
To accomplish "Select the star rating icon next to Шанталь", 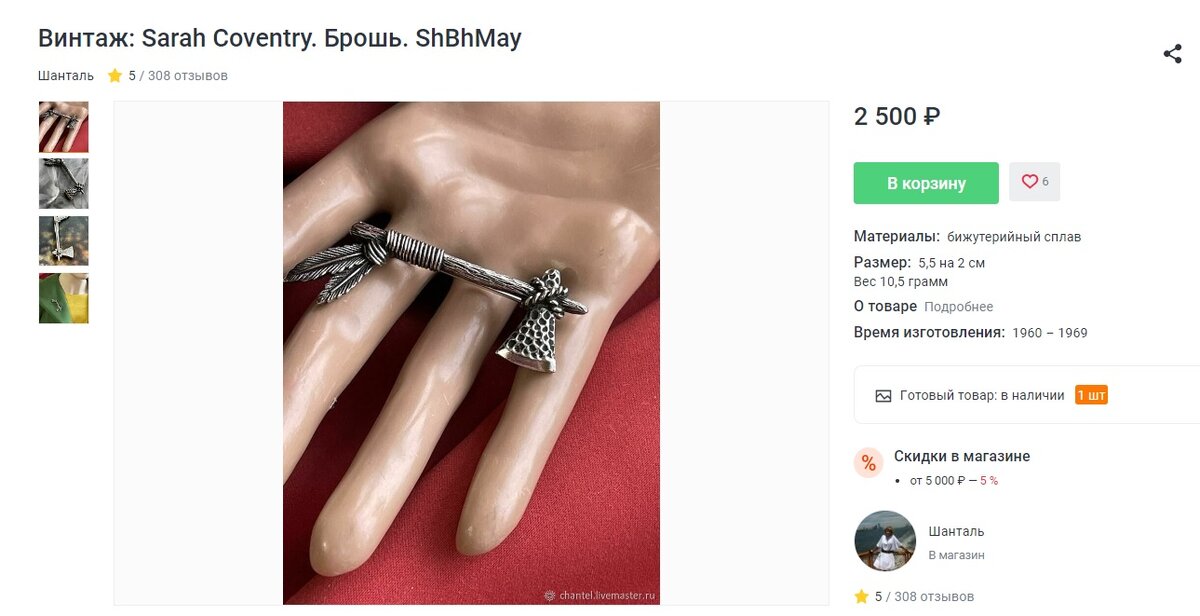I will (x=114, y=74).
